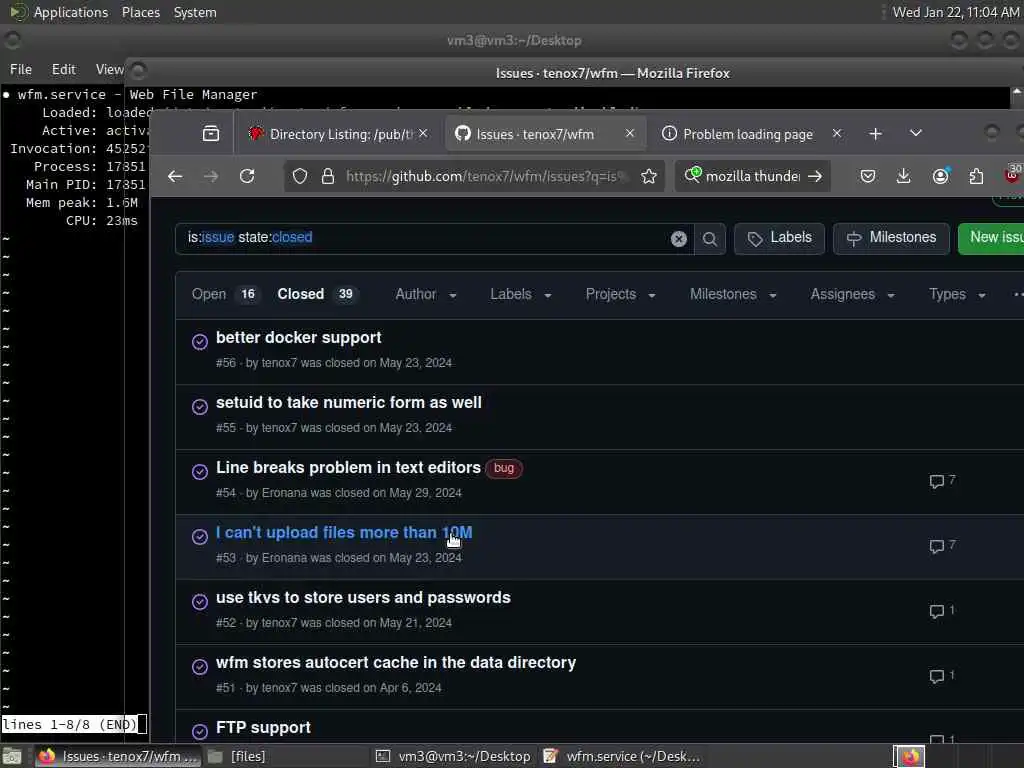Open the Firefox downloads panel
Viewport: 1024px width, 768px height.
(904, 176)
